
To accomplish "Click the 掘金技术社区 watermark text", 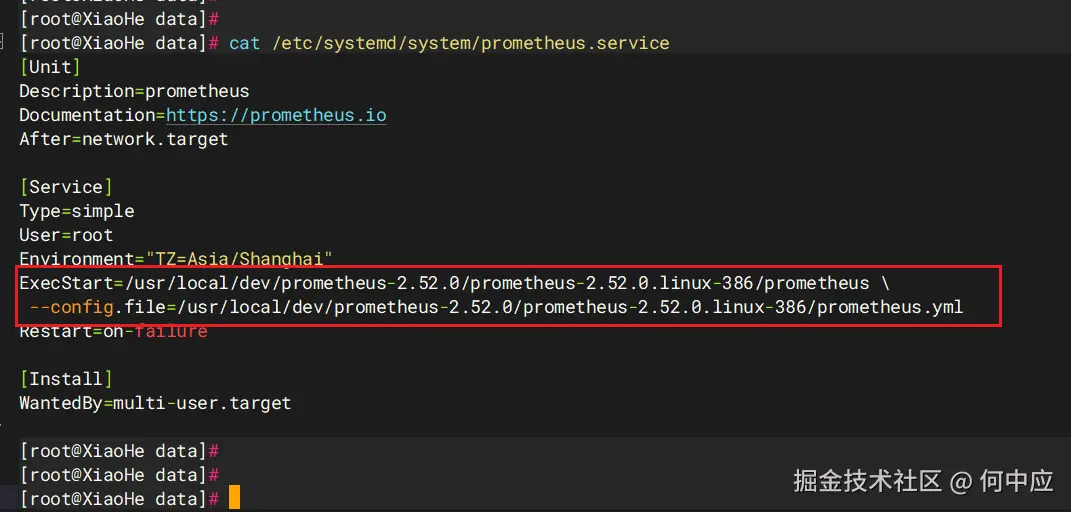I will pyautogui.click(x=867, y=481).
